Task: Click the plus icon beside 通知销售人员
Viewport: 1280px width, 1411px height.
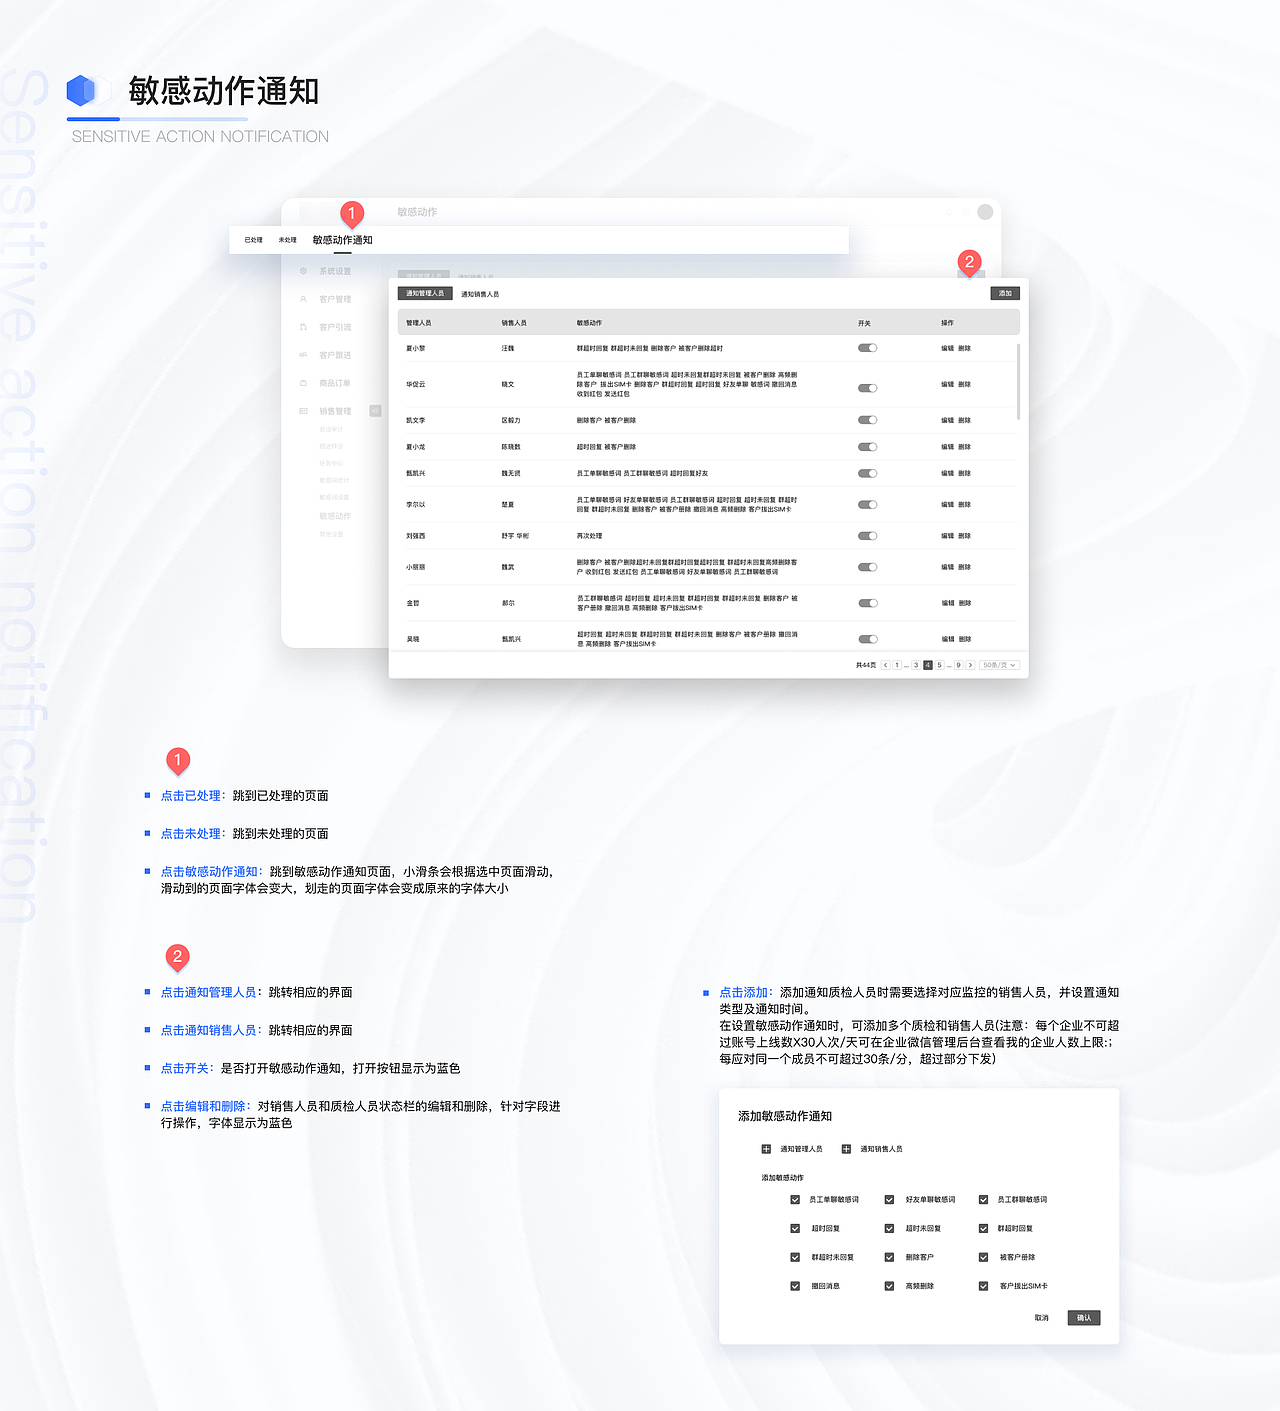Action: 845,1148
